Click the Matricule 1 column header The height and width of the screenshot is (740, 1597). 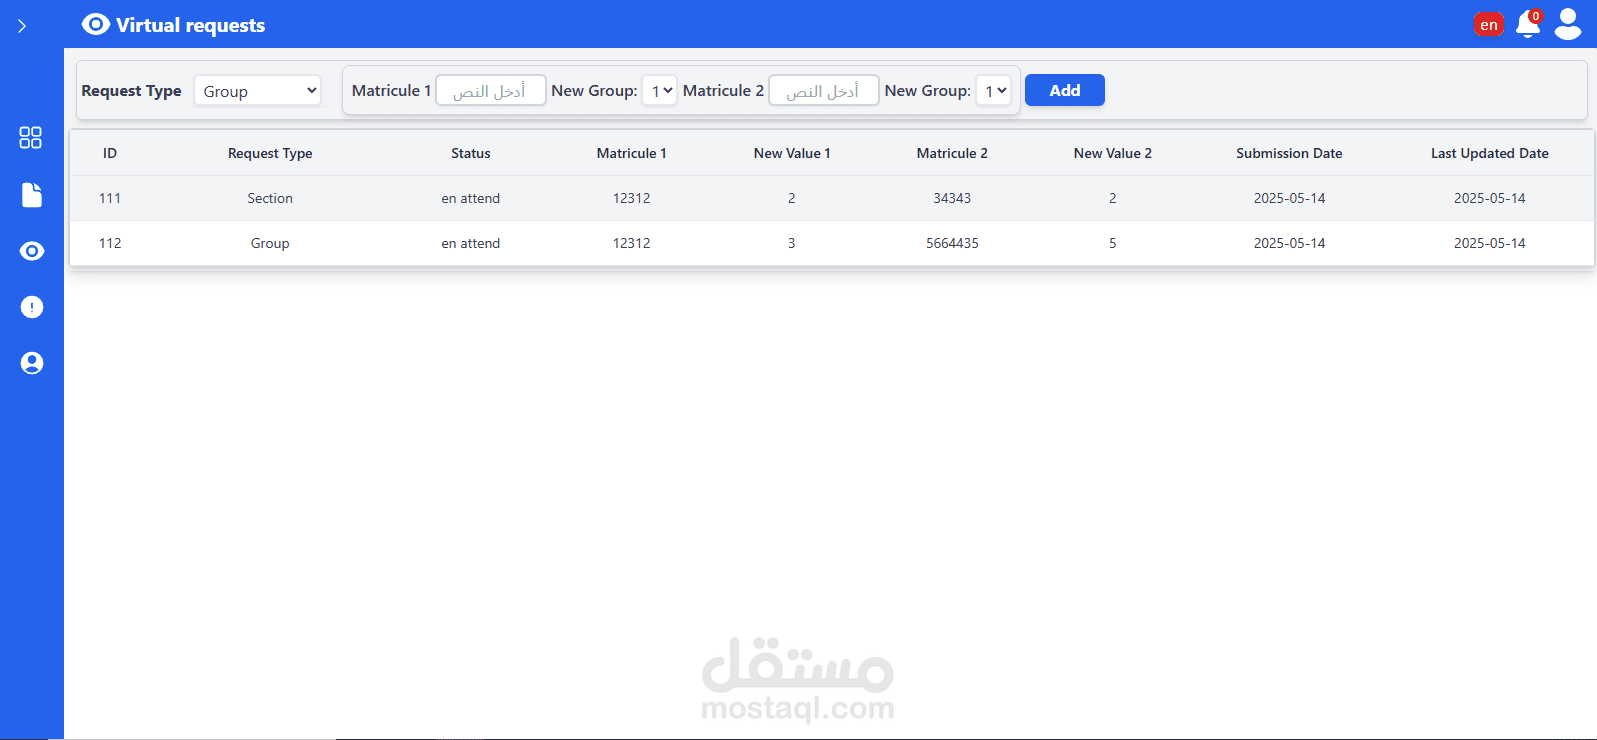point(632,153)
